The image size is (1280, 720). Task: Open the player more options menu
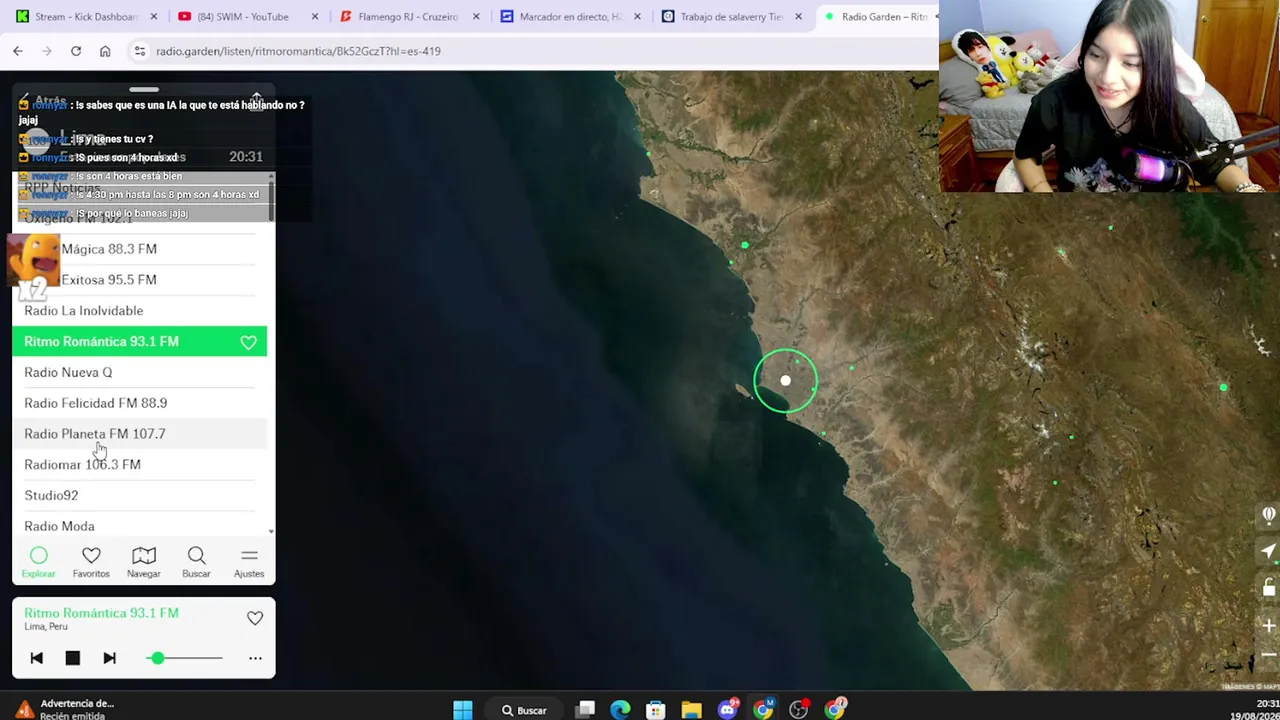255,658
